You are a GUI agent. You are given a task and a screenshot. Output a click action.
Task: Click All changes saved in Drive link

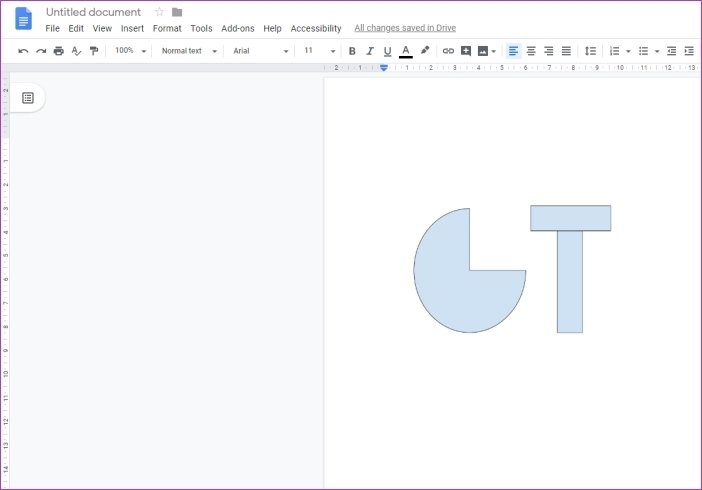pyautogui.click(x=405, y=28)
